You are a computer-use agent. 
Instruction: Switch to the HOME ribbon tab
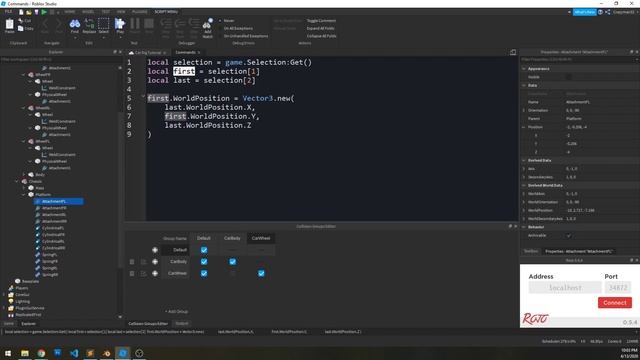tap(70, 12)
